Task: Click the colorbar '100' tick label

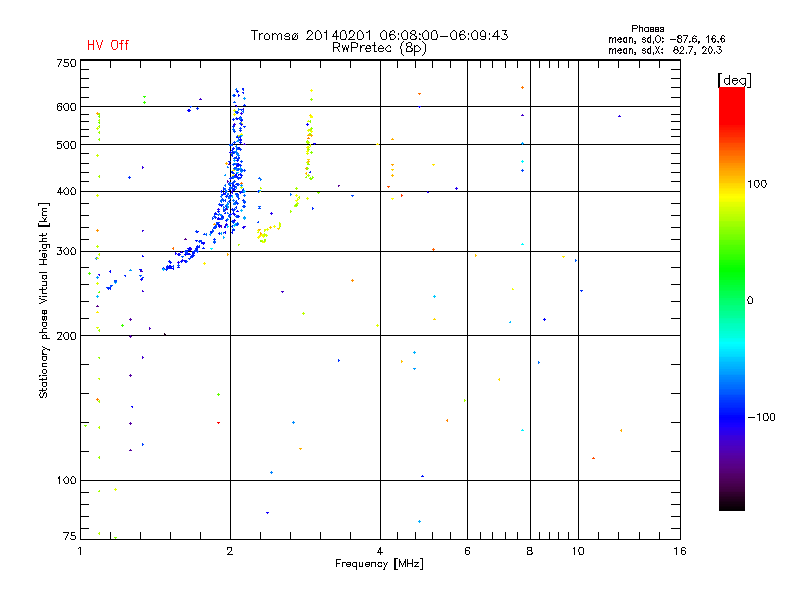Action: [757, 184]
